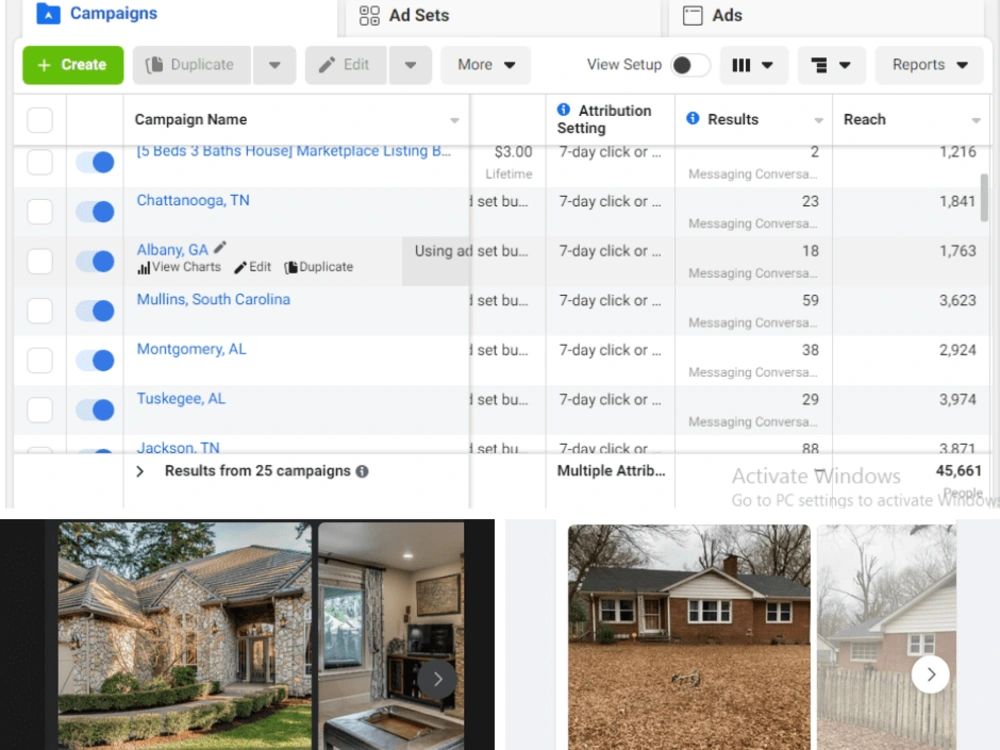This screenshot has width=1000, height=750.
Task: Open the Tuskegee, AL campaign link
Action: point(181,399)
